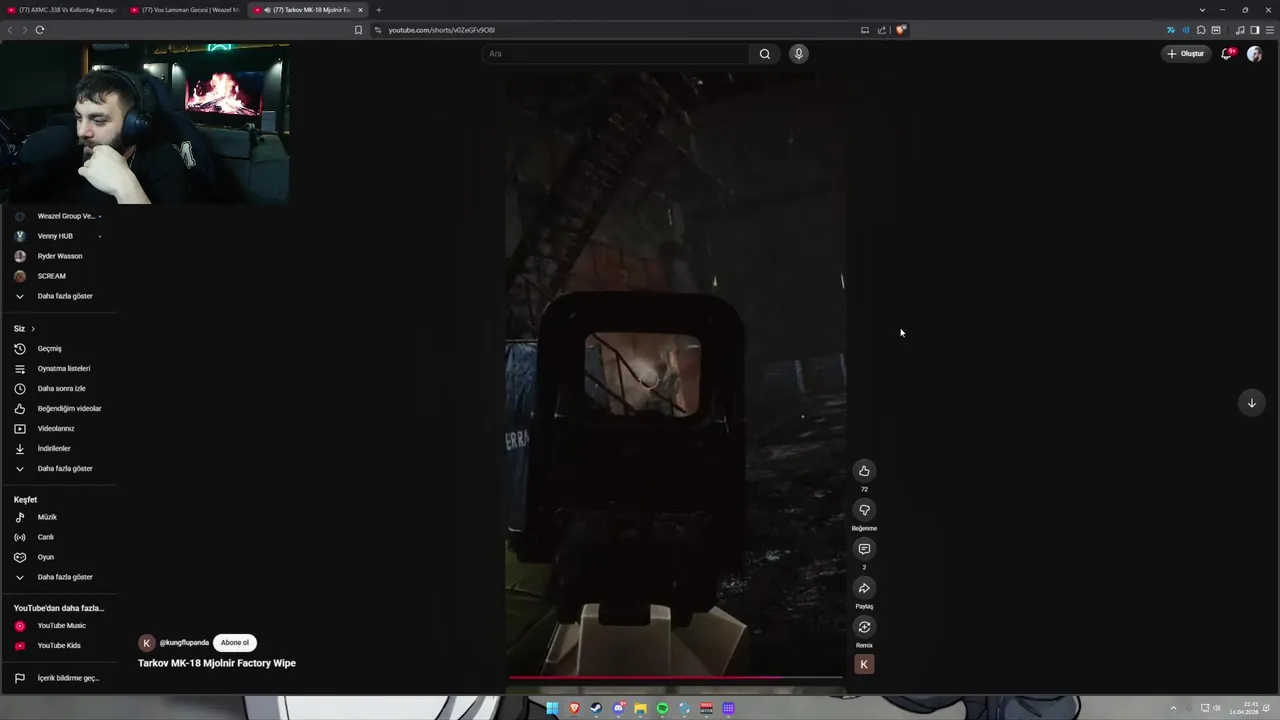Toggle the browser sidebar panel icon
Image resolution: width=1280 pixels, height=720 pixels.
1255,30
